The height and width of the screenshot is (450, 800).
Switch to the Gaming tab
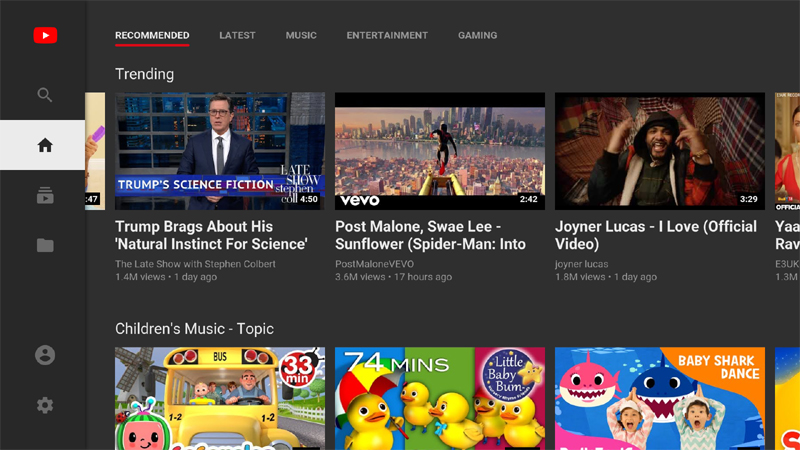coord(478,35)
